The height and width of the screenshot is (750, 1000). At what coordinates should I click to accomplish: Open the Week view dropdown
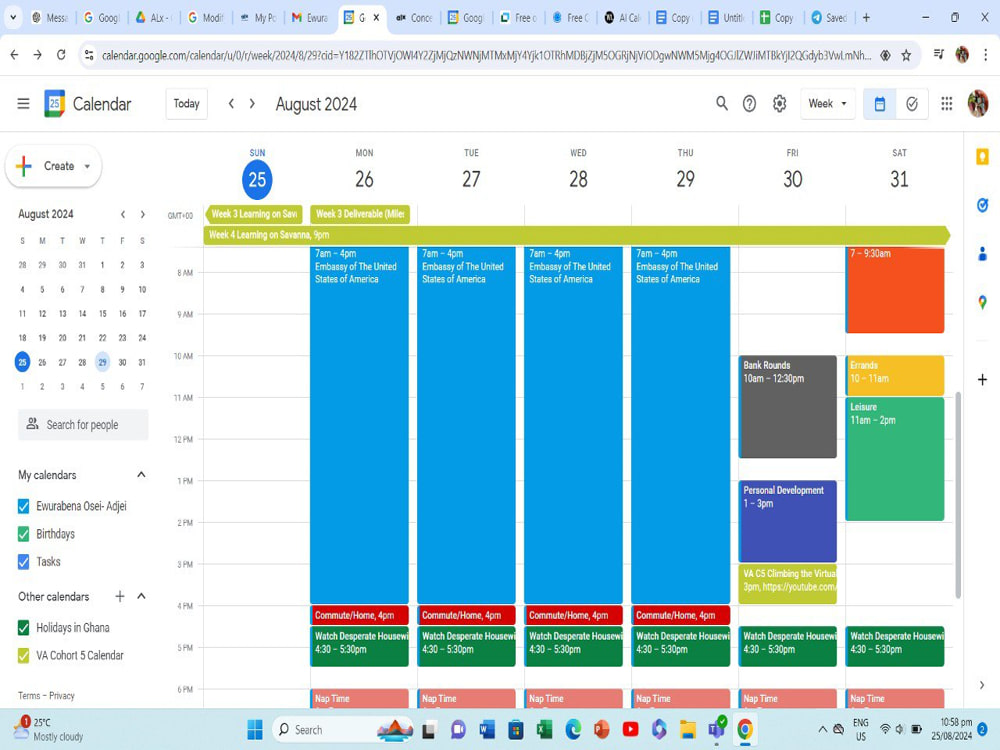point(827,104)
